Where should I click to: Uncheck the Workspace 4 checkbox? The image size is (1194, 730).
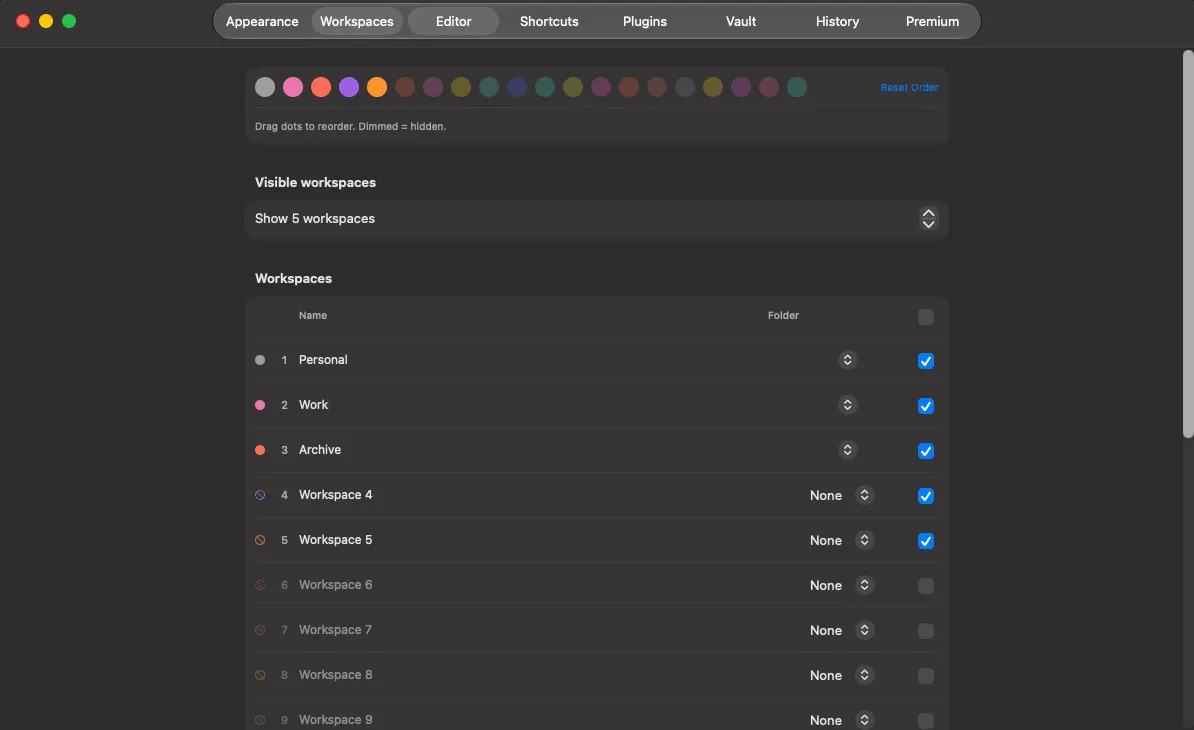point(925,496)
